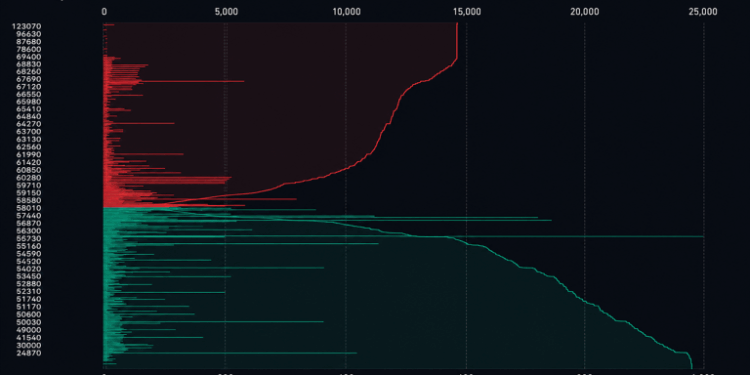Viewport: 750px width, 375px height.
Task: Select the 64270 price label
Action: tap(28, 124)
